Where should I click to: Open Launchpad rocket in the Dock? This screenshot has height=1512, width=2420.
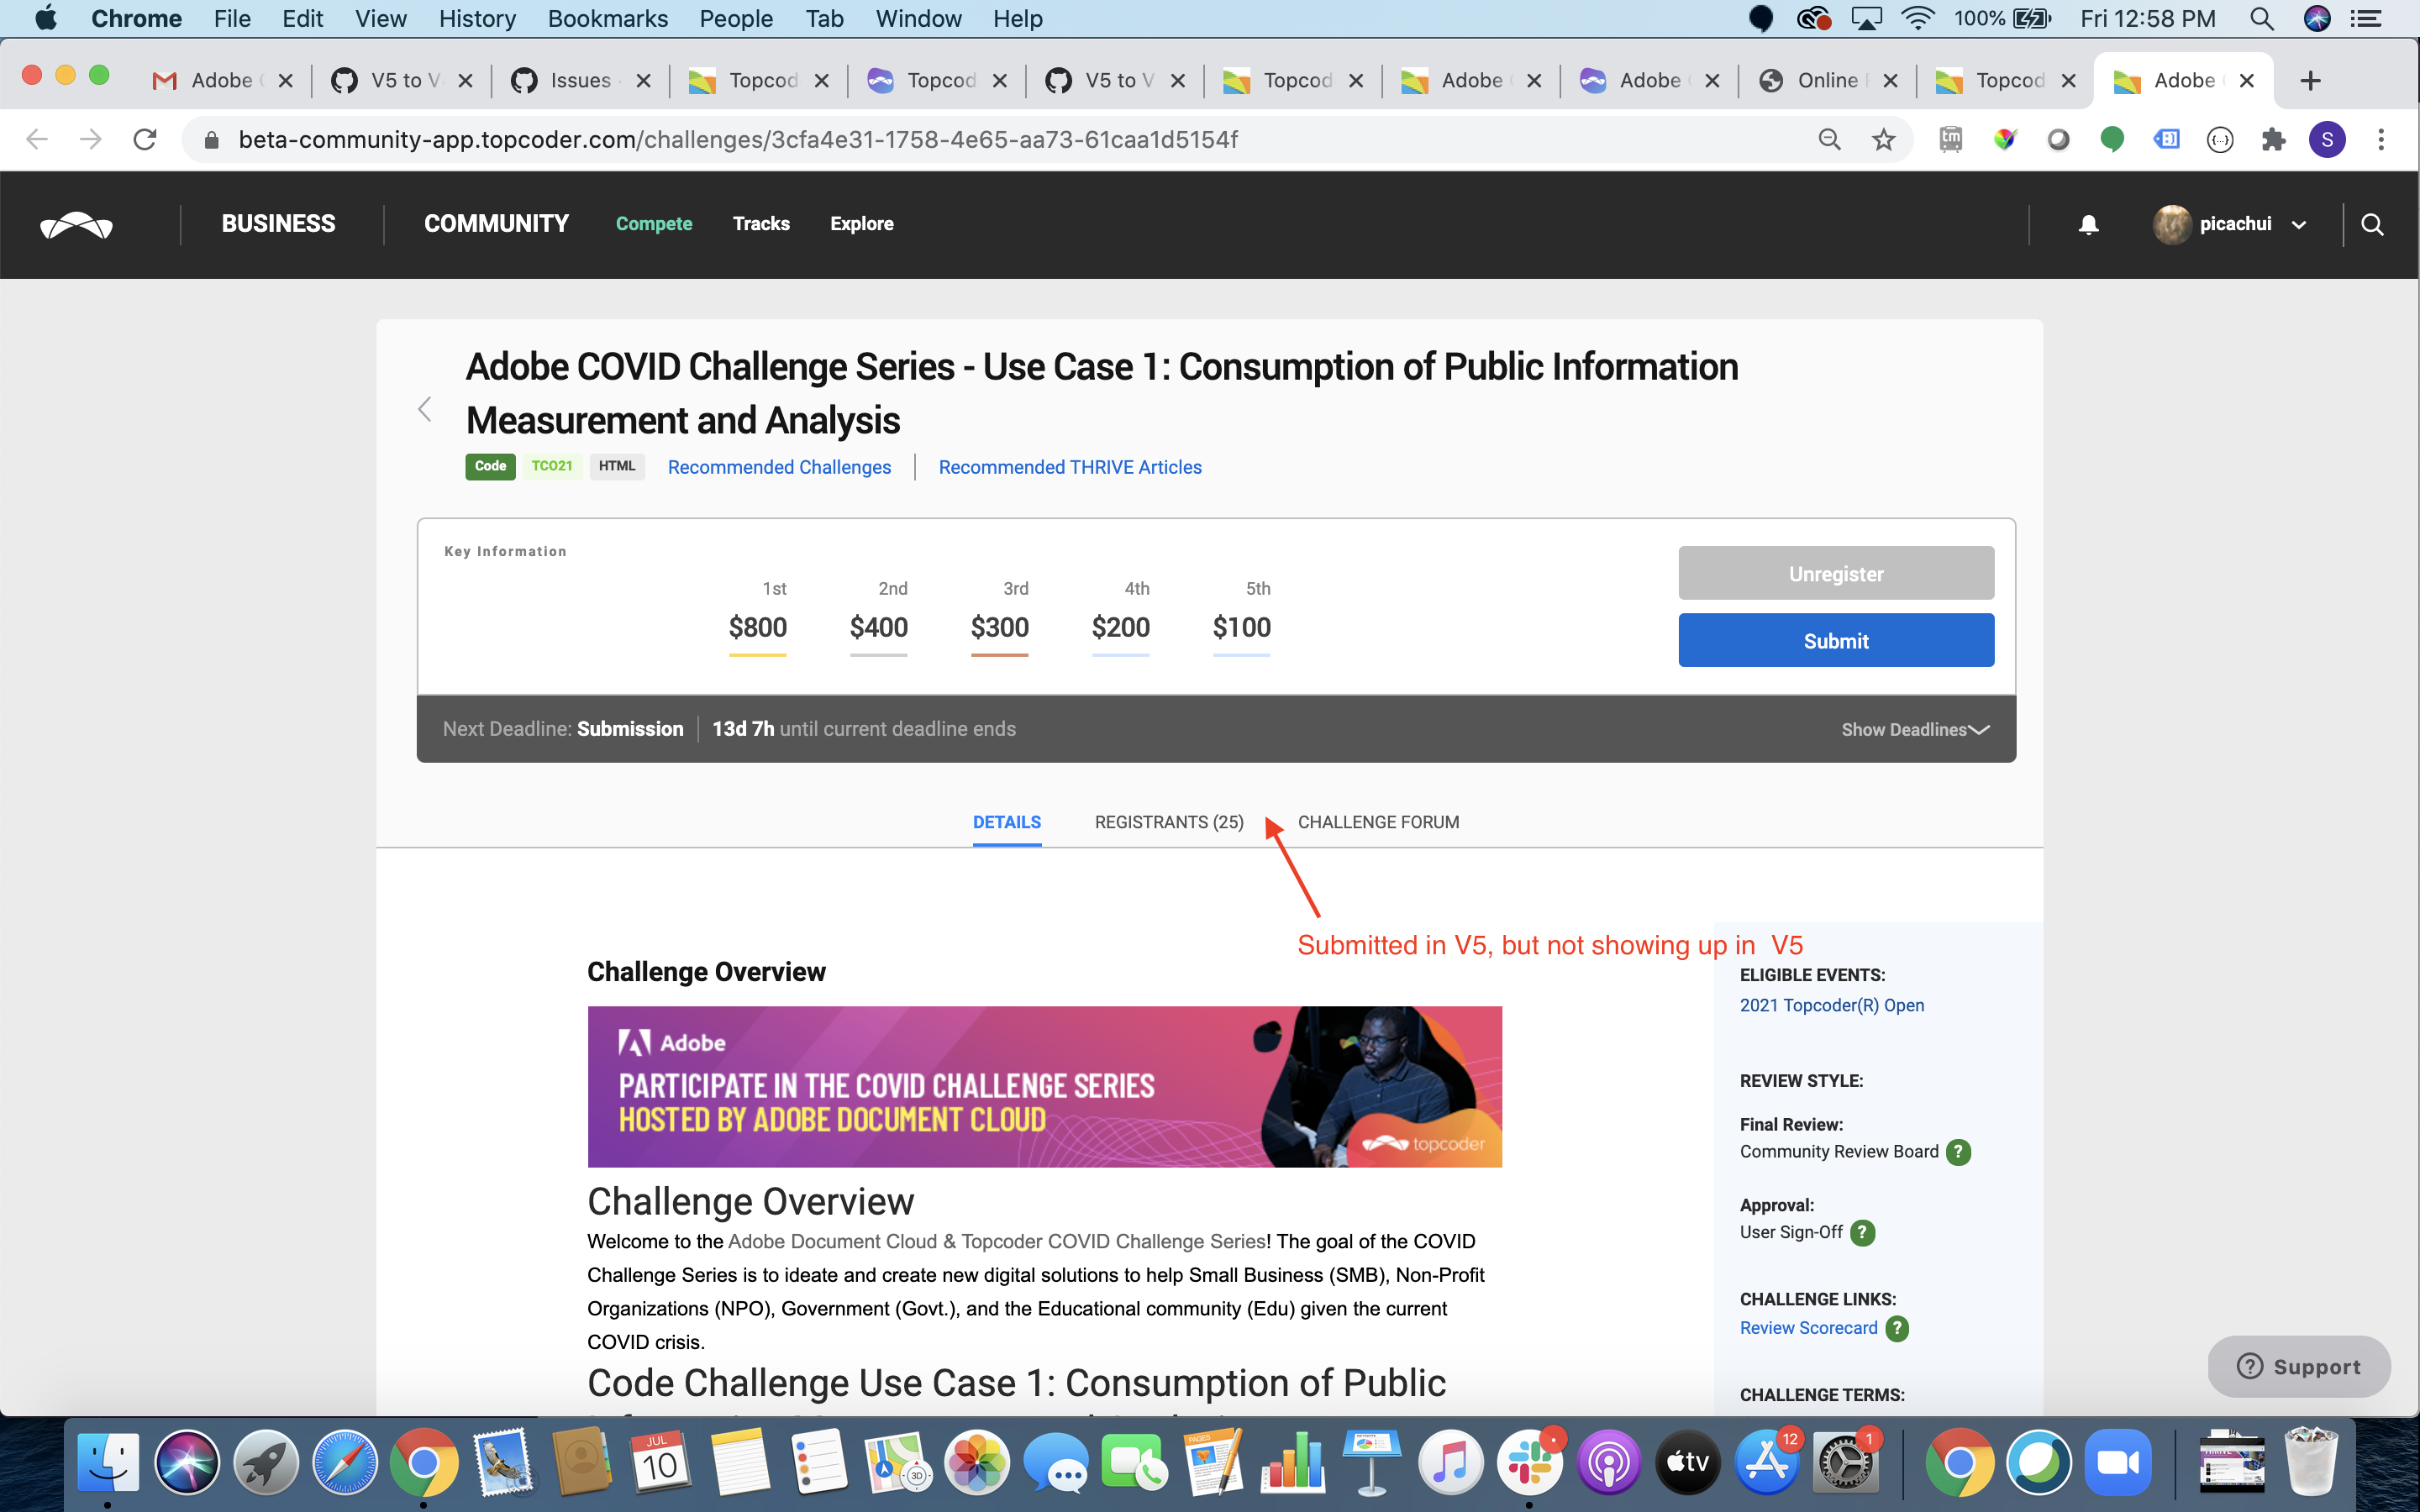266,1462
